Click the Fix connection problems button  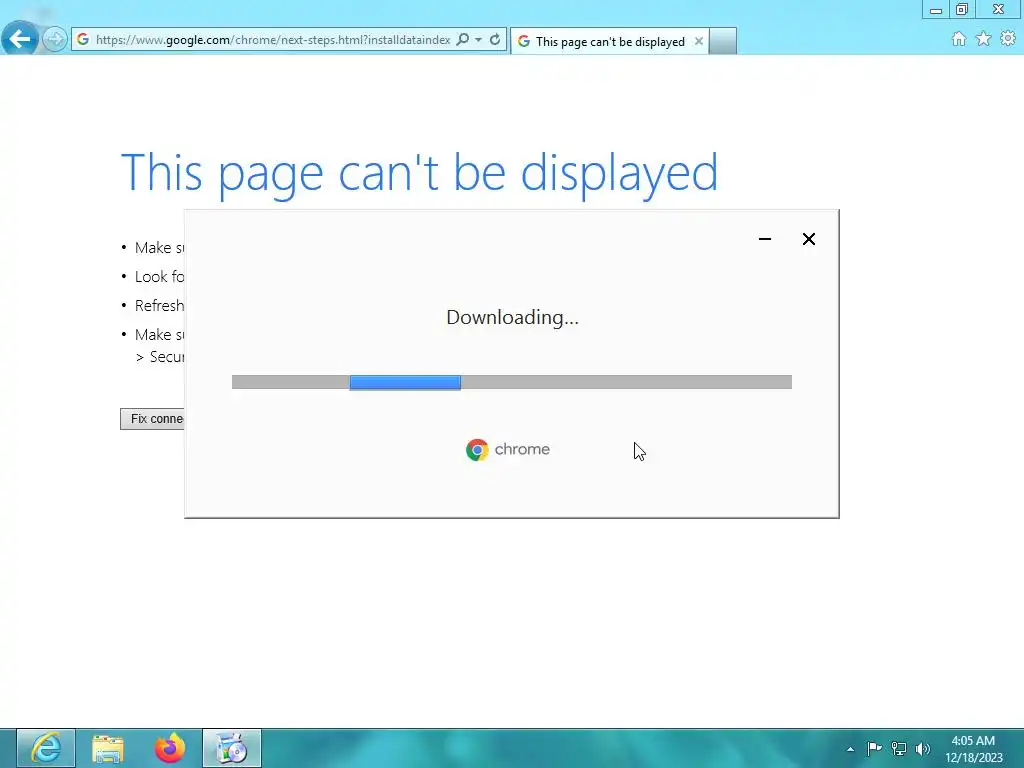153,419
